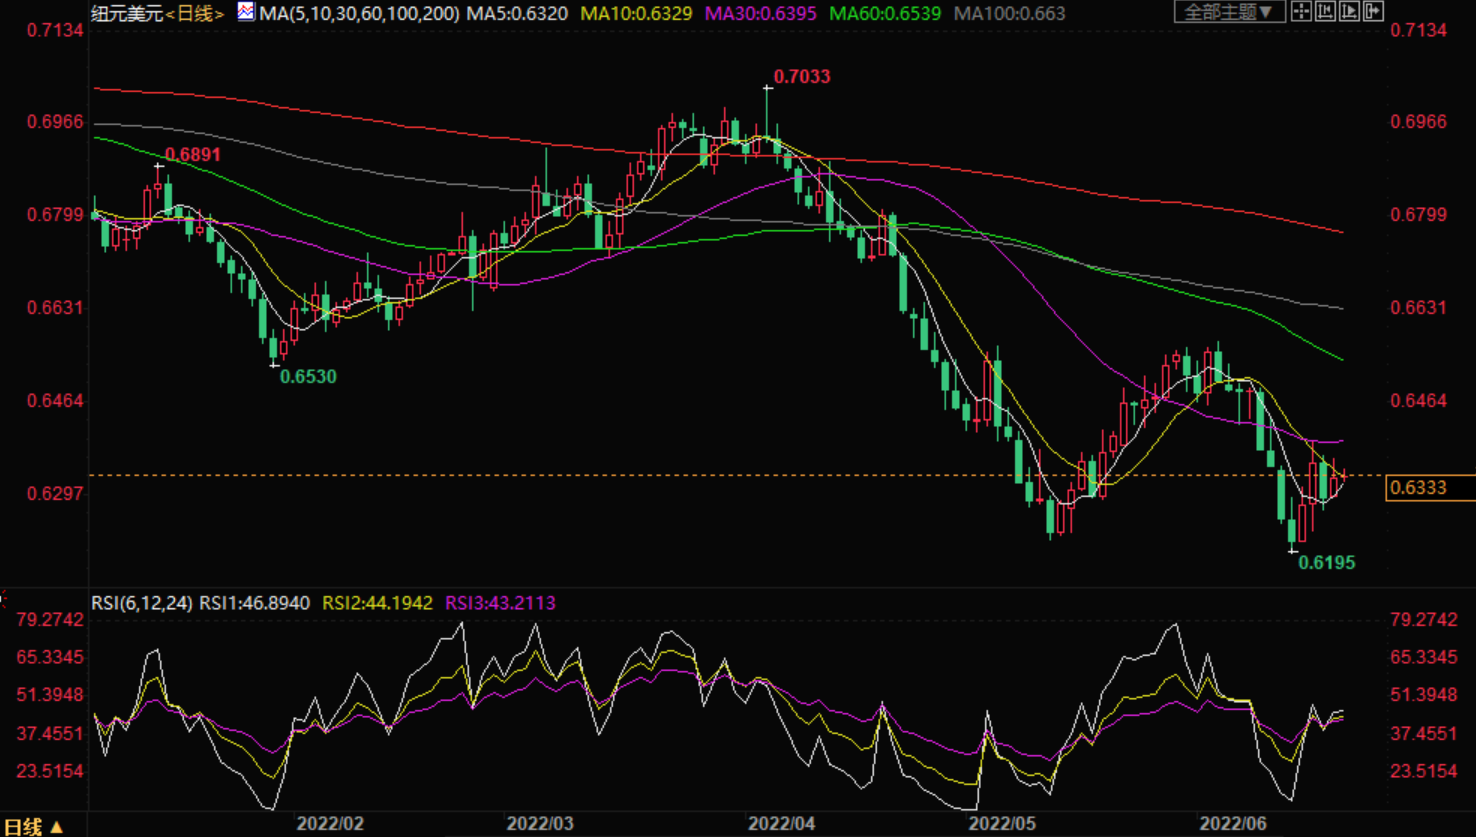
Task: Click the yellow MA10:0.6329 legend entry
Action: 636,14
